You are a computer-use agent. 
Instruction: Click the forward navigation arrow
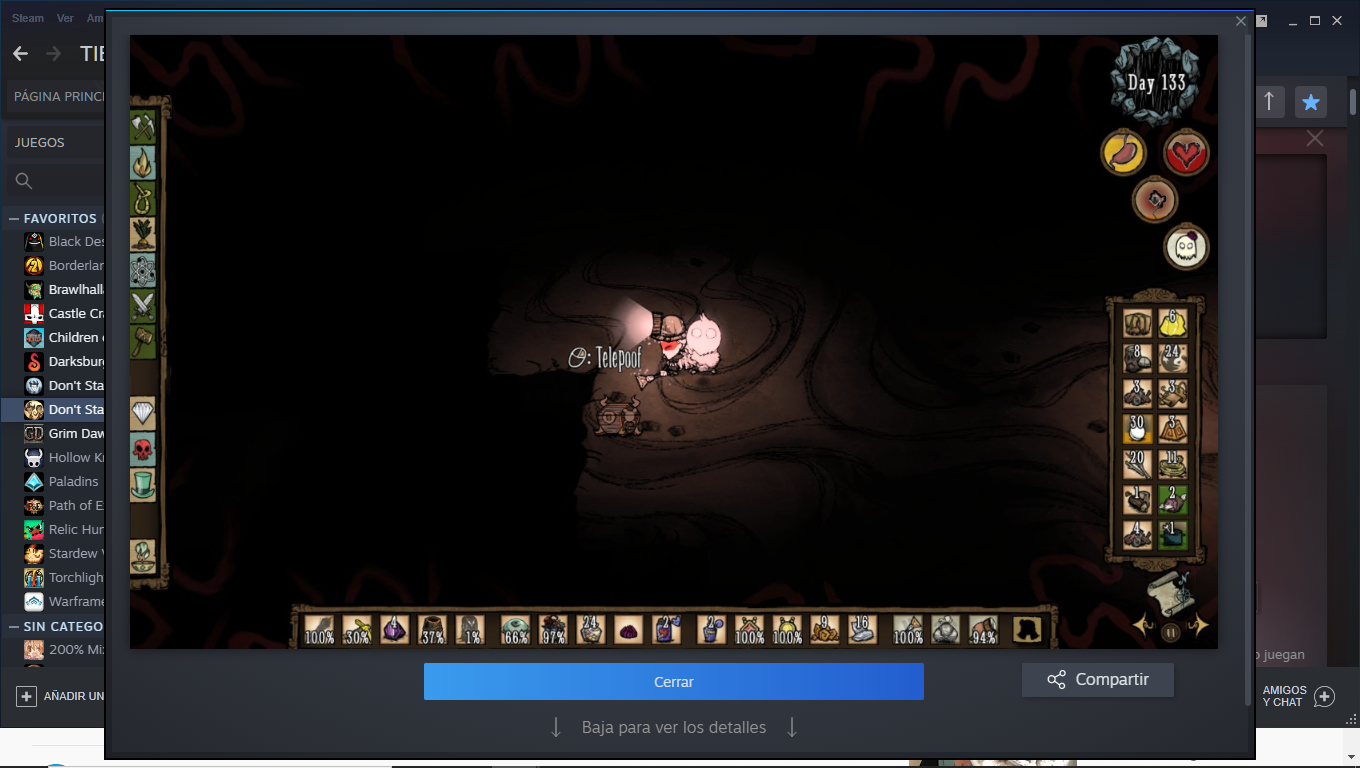[54, 54]
